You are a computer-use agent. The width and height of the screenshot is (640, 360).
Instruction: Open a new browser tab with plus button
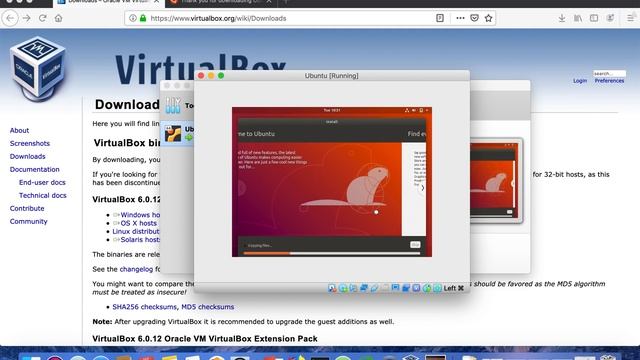[286, 2]
